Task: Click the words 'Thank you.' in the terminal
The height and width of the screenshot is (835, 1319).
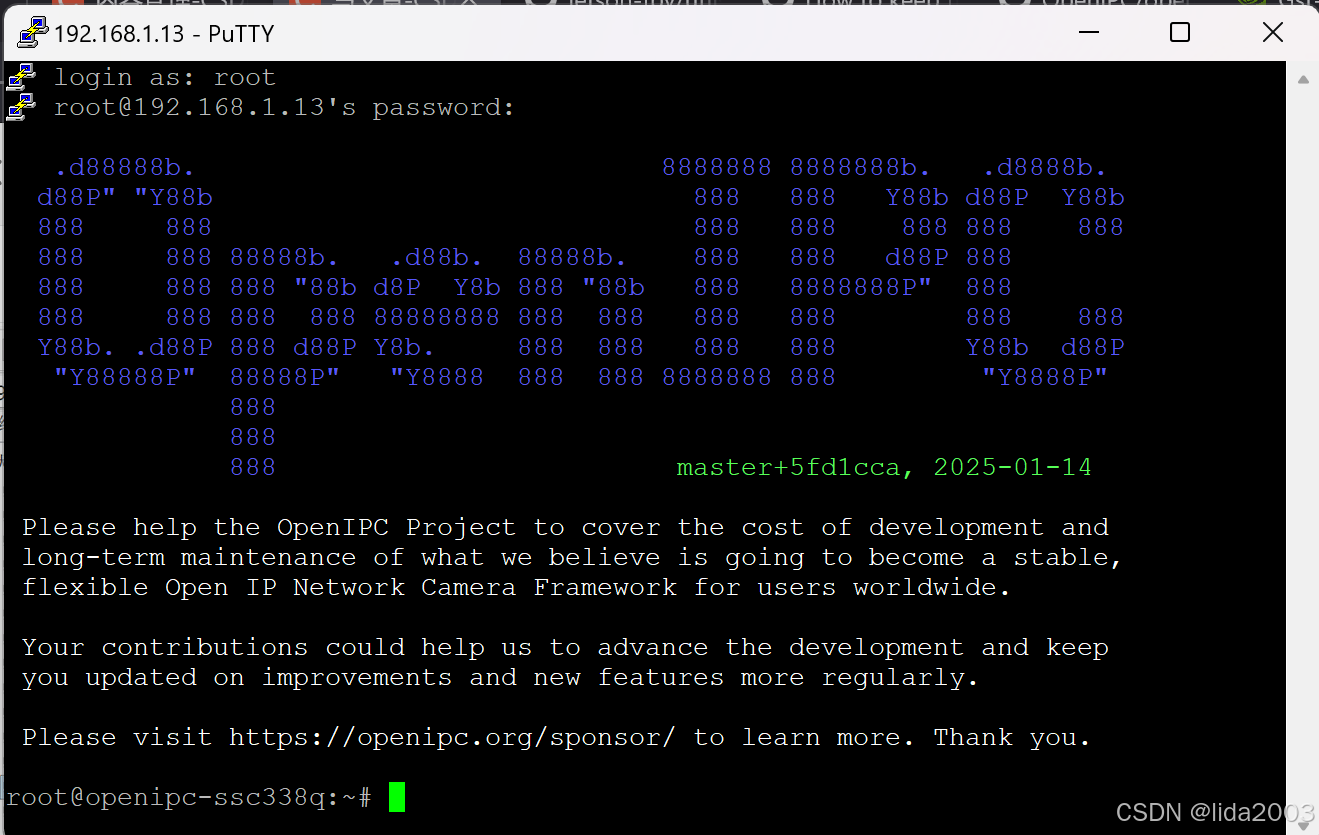Action: pyautogui.click(x=1012, y=738)
